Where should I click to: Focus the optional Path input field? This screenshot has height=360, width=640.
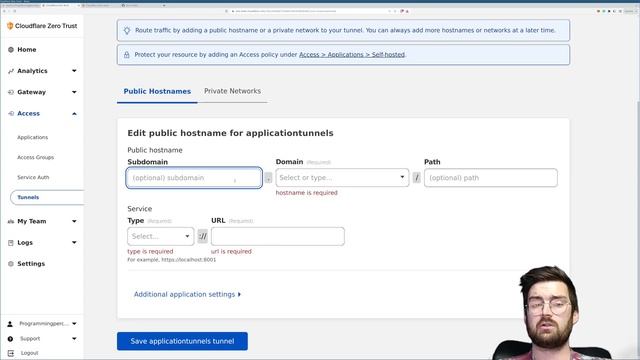coord(491,178)
